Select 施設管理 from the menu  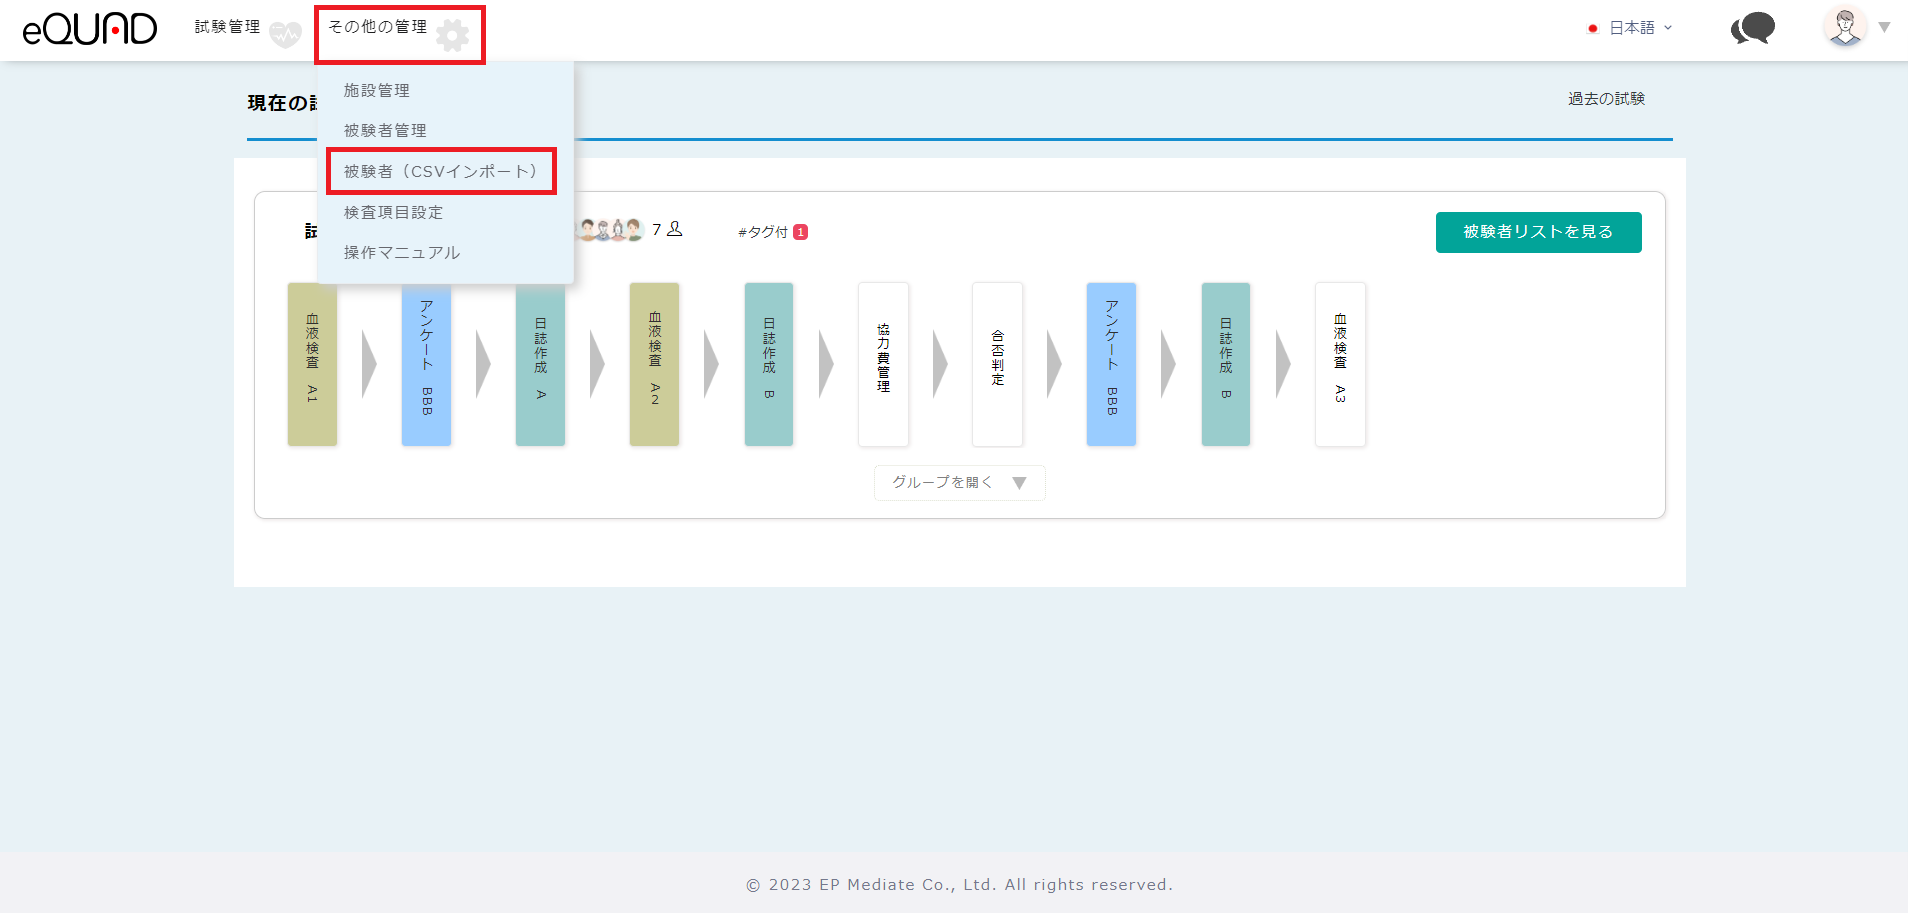[377, 90]
